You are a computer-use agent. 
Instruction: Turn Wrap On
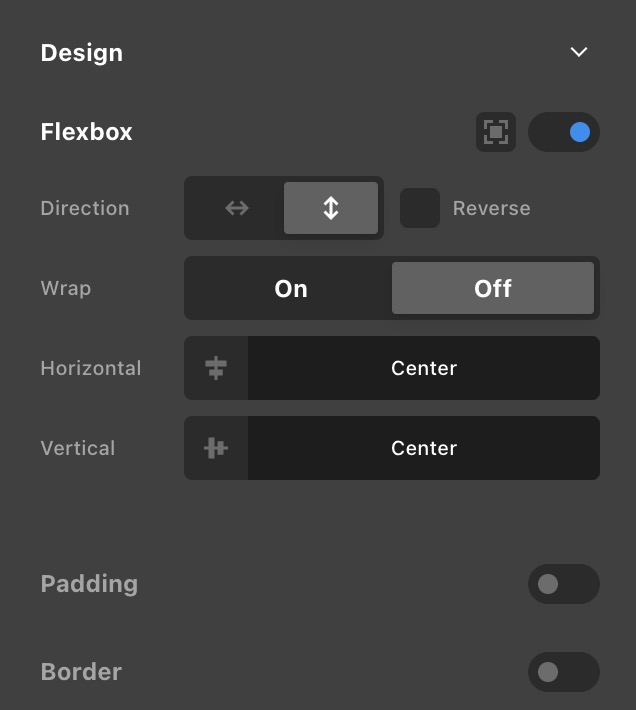[291, 288]
